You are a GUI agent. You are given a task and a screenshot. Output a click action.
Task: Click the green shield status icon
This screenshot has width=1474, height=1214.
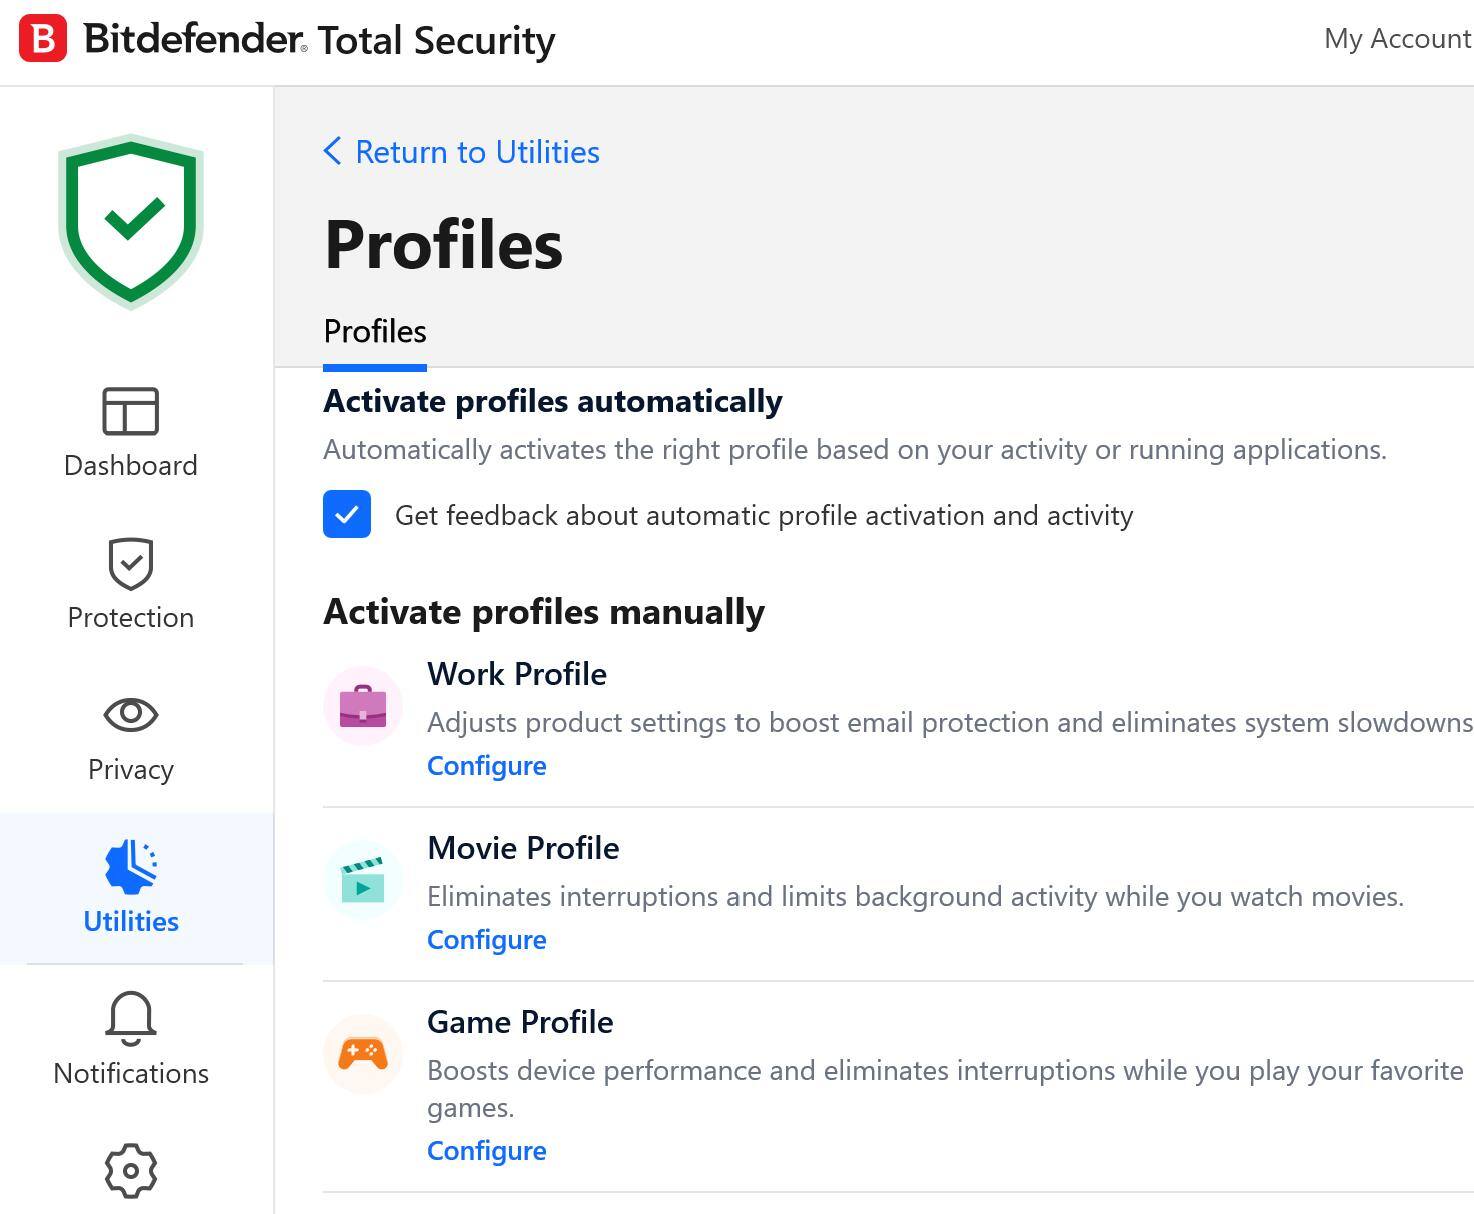point(131,221)
